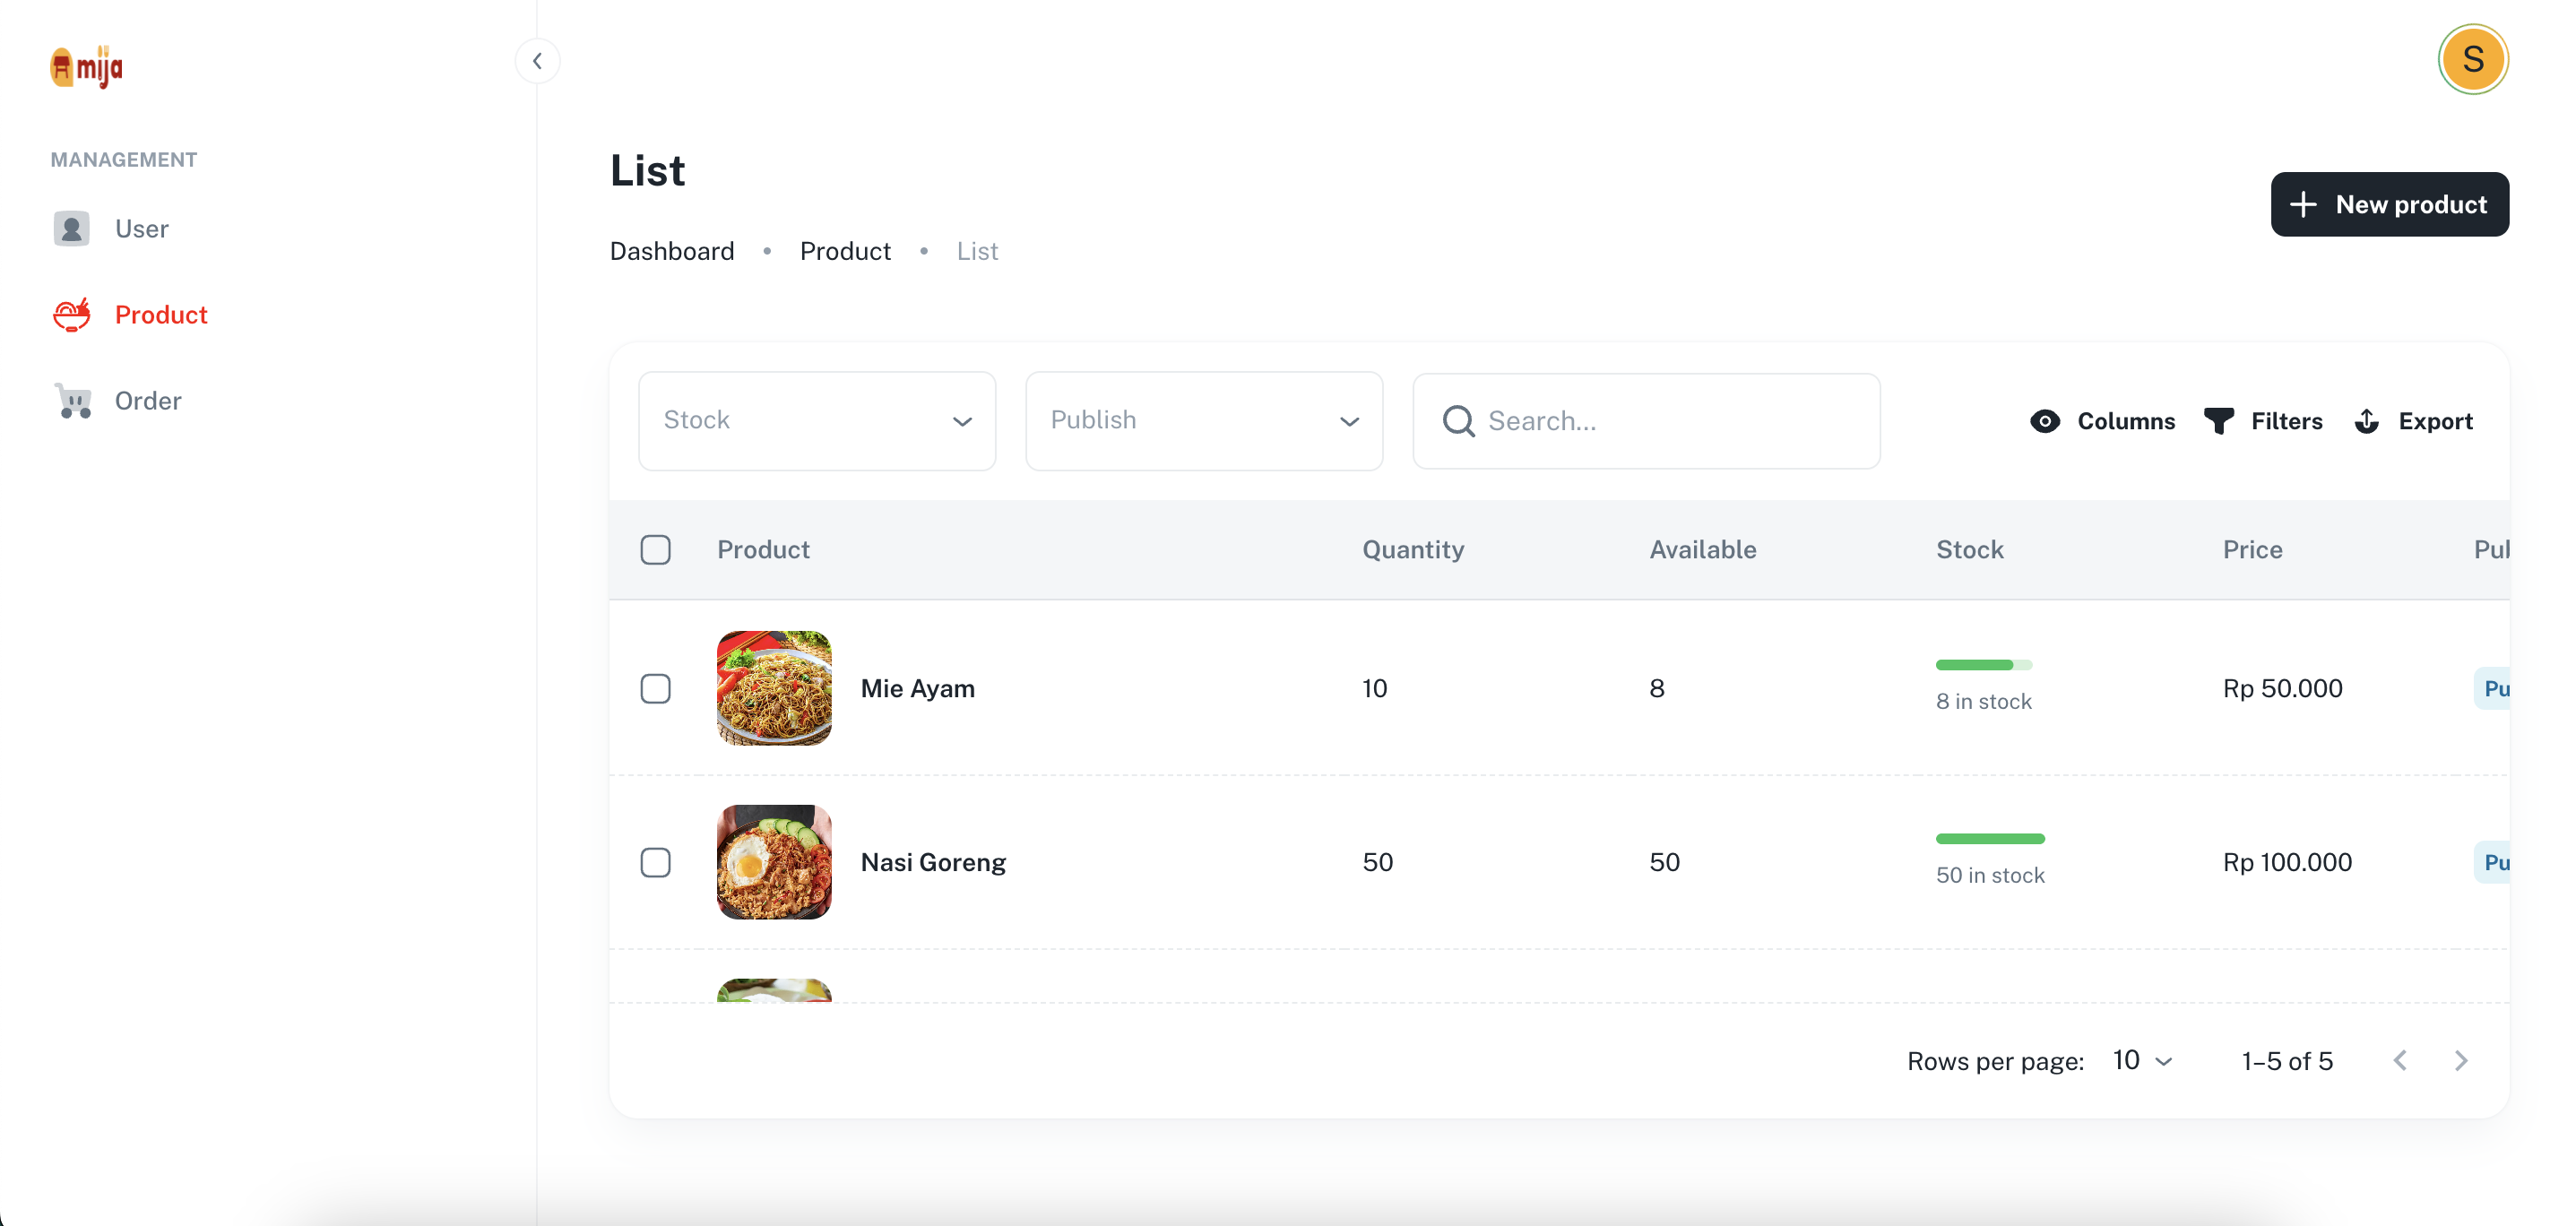The width and height of the screenshot is (2576, 1226).
Task: Go to previous table page arrow
Action: [x=2400, y=1060]
